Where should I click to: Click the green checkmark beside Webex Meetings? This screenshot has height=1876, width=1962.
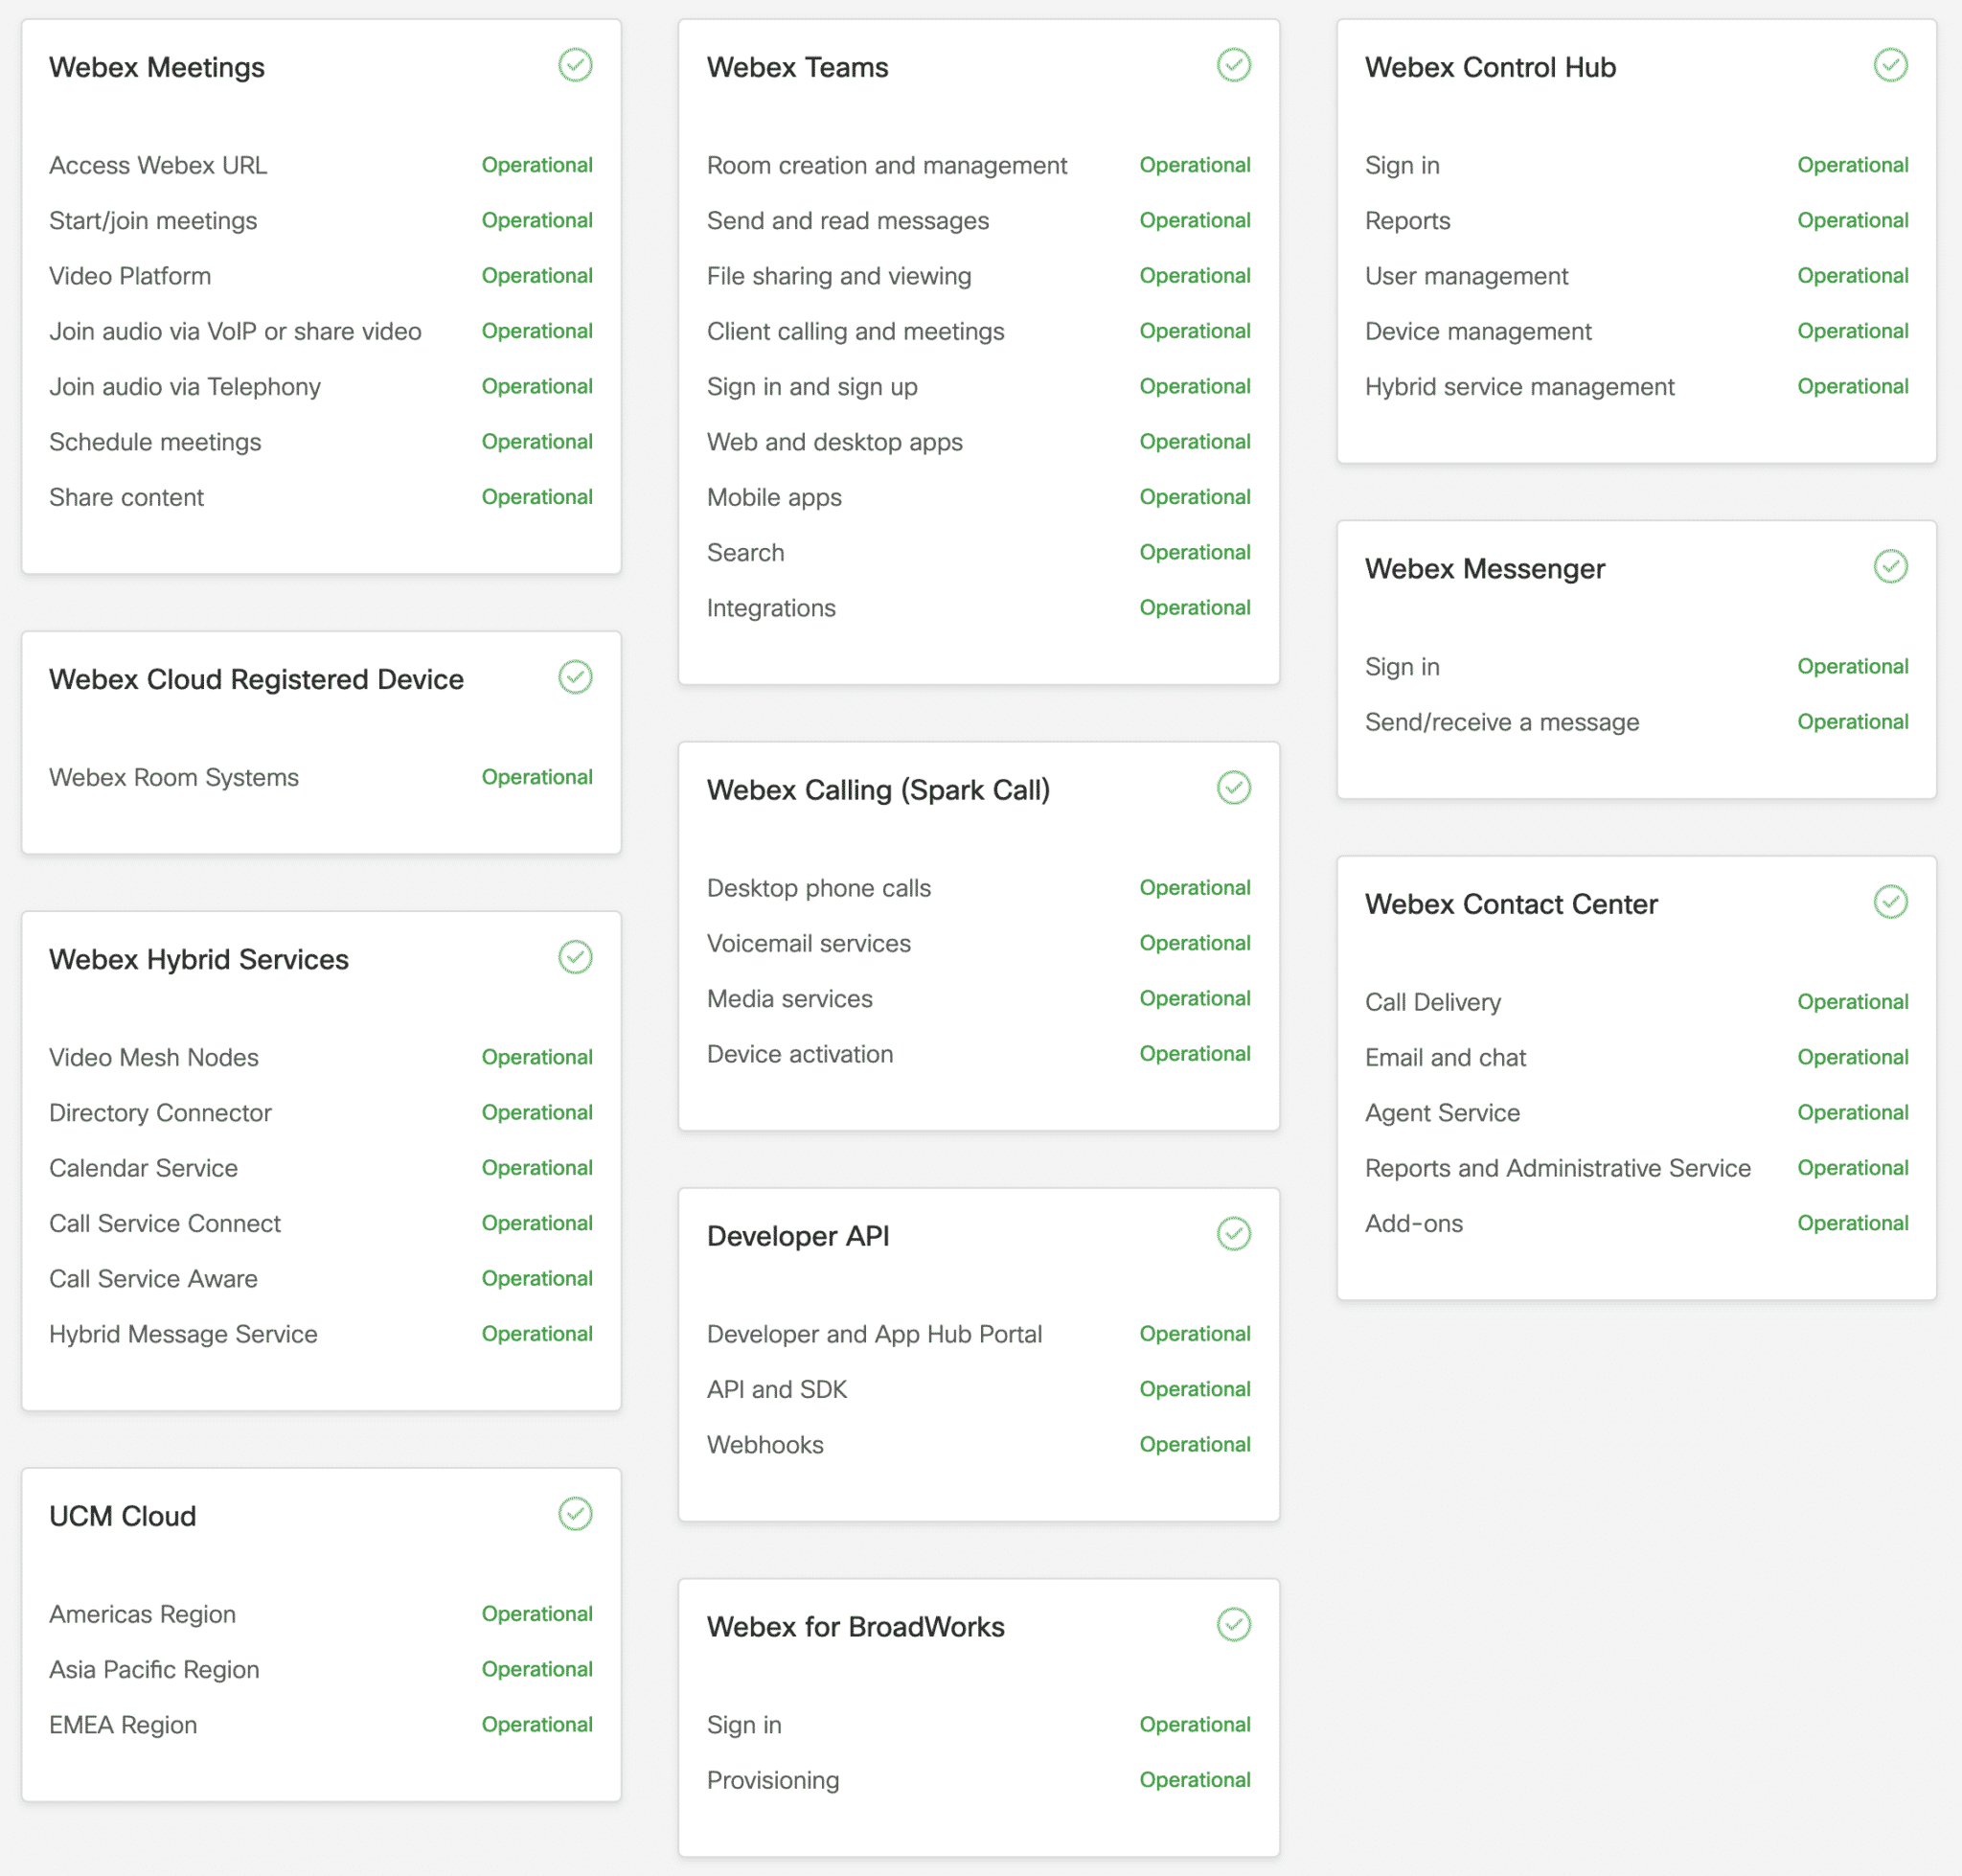pos(575,65)
